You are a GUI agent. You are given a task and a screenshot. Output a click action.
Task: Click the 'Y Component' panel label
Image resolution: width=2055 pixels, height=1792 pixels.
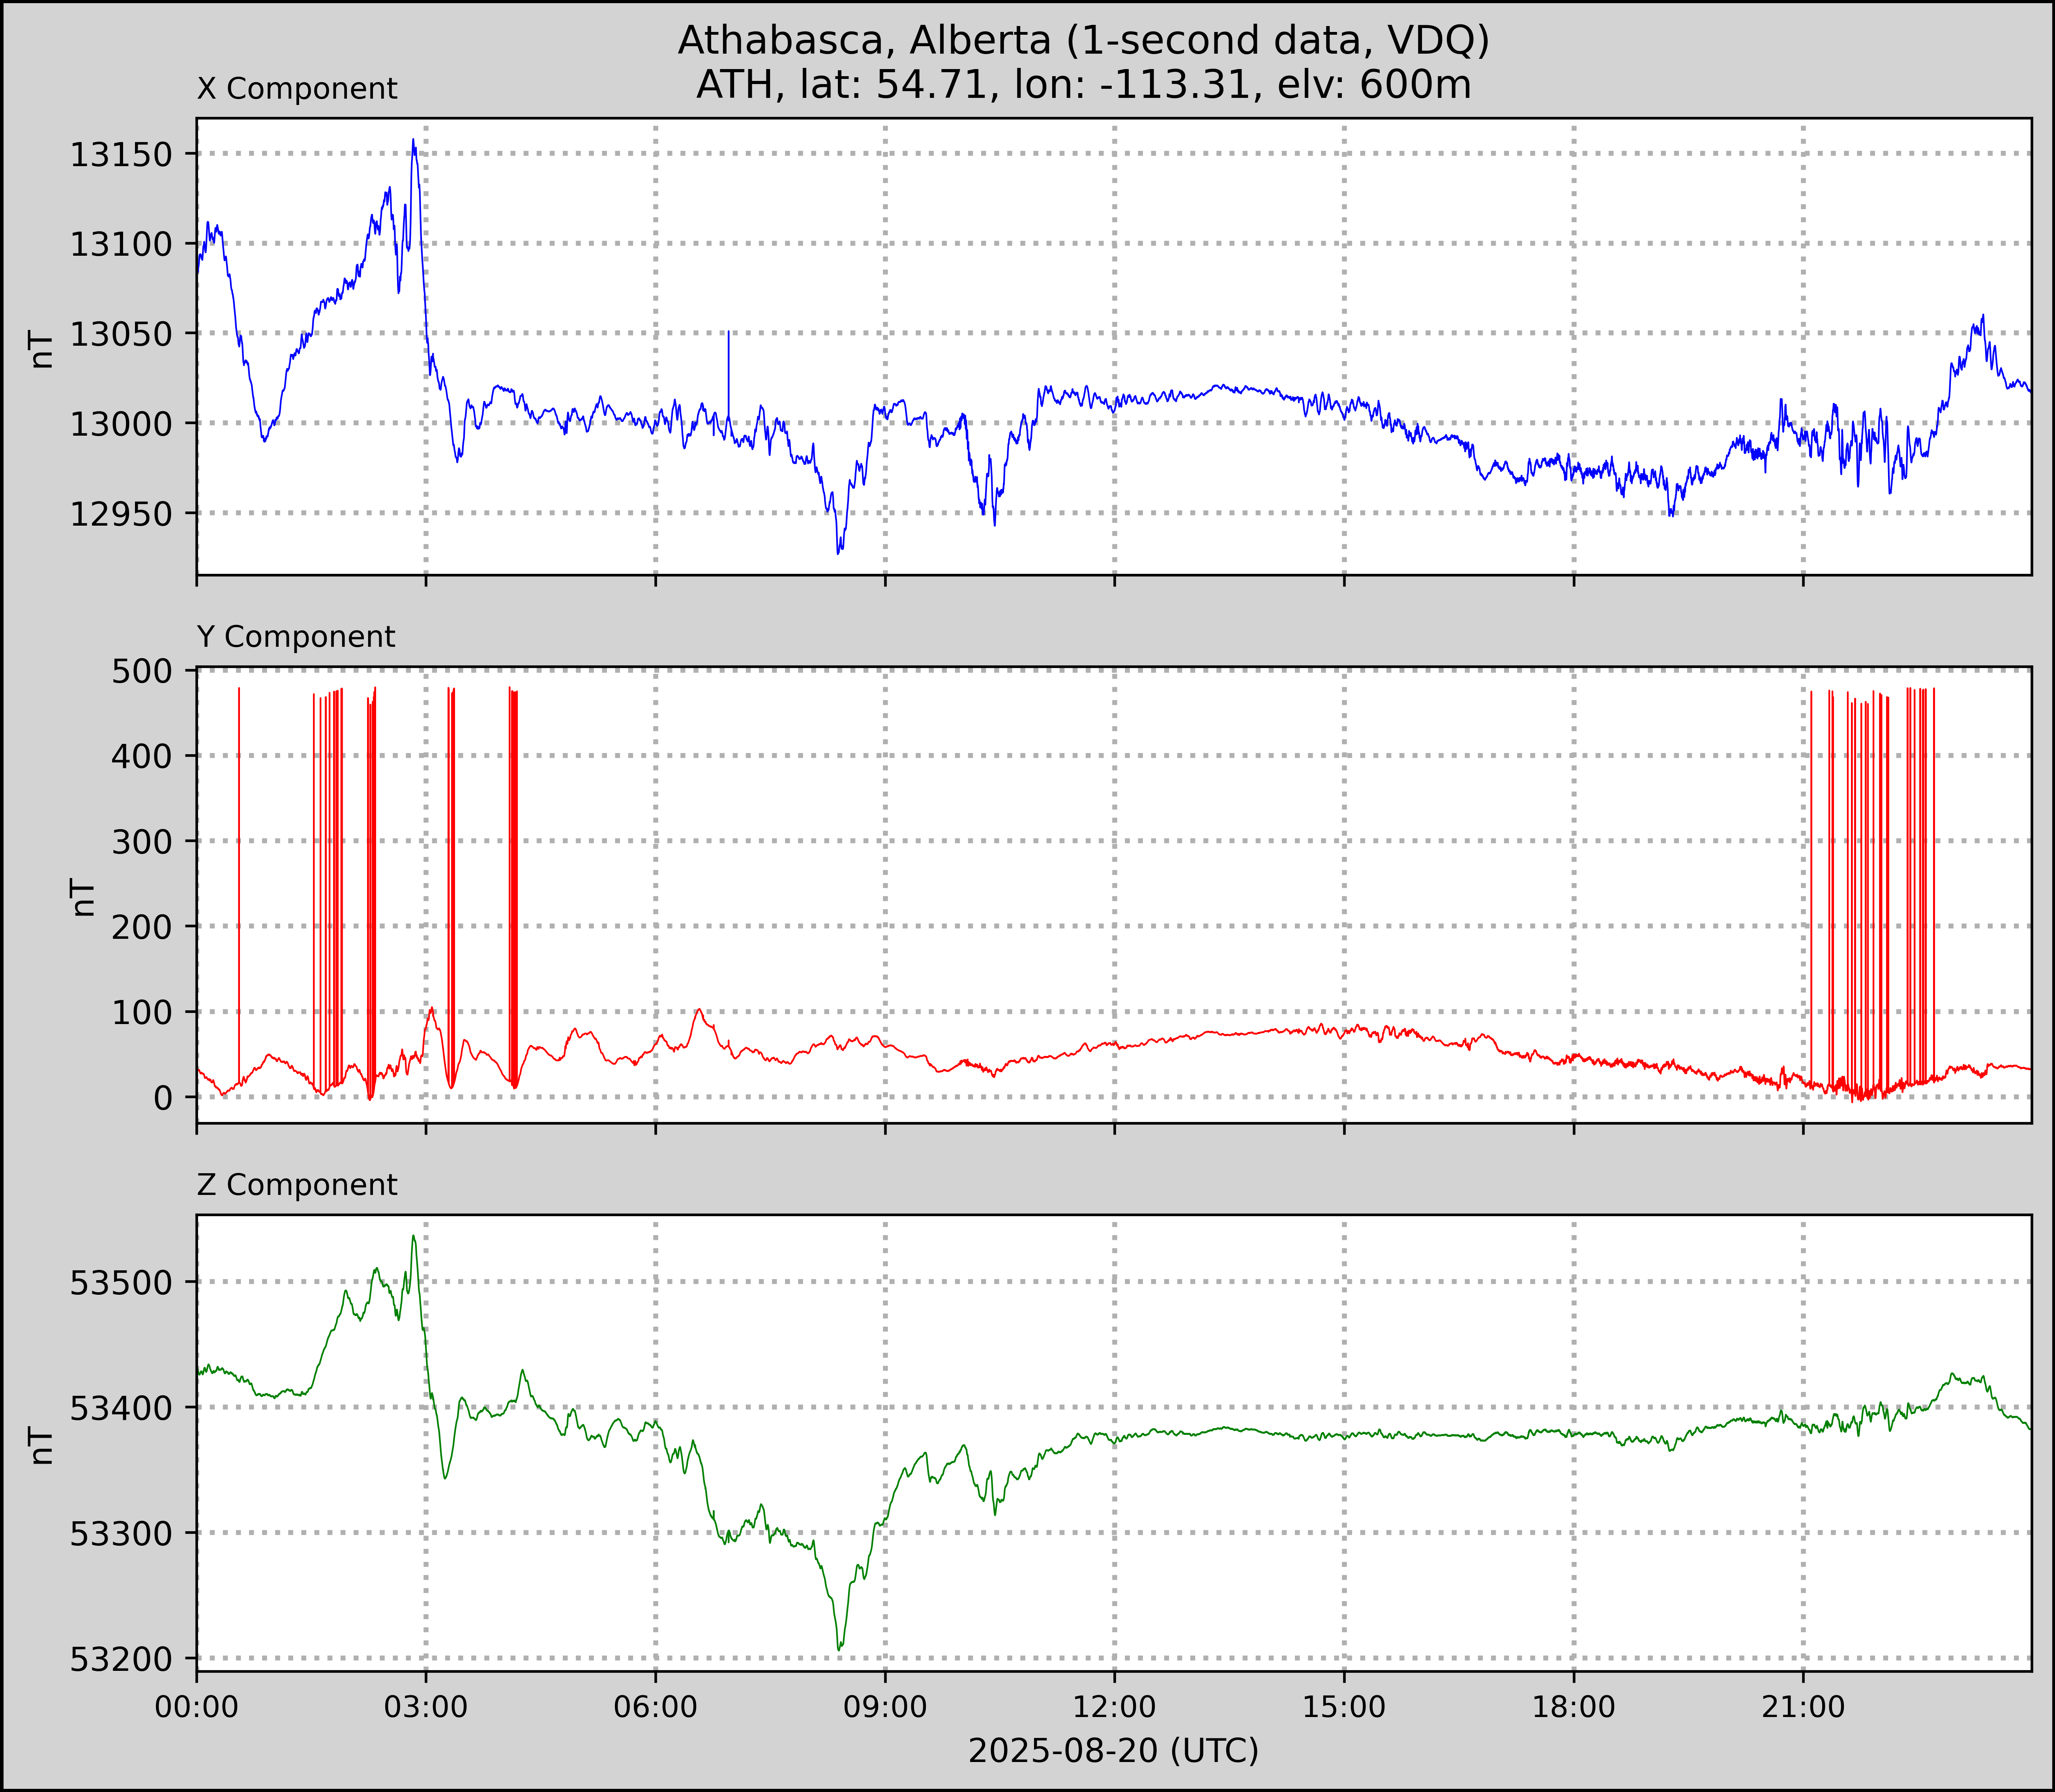click(x=296, y=637)
